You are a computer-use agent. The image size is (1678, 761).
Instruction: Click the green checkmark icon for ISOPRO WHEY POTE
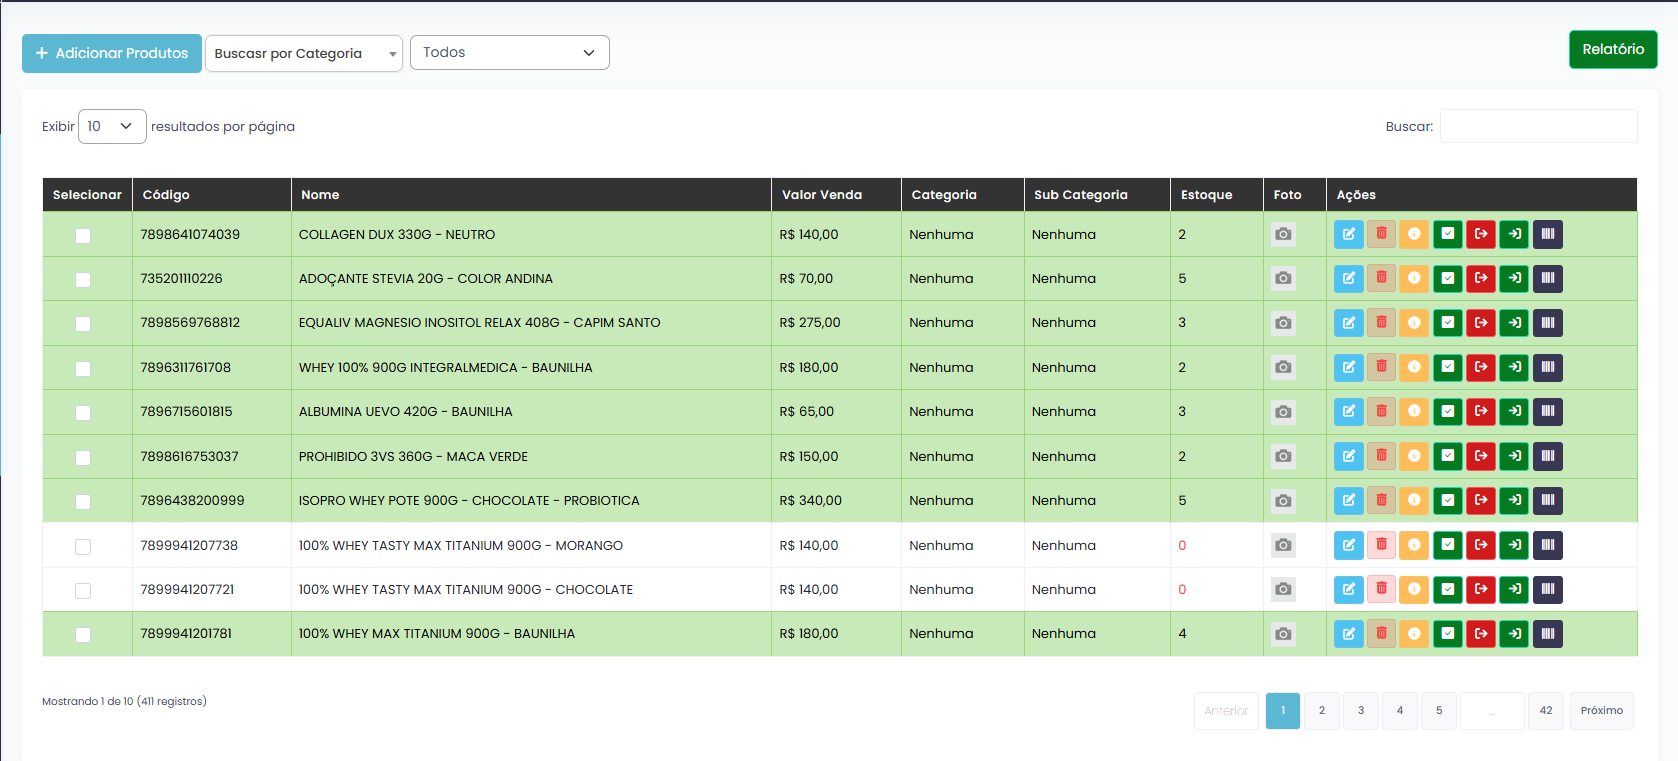(1447, 500)
